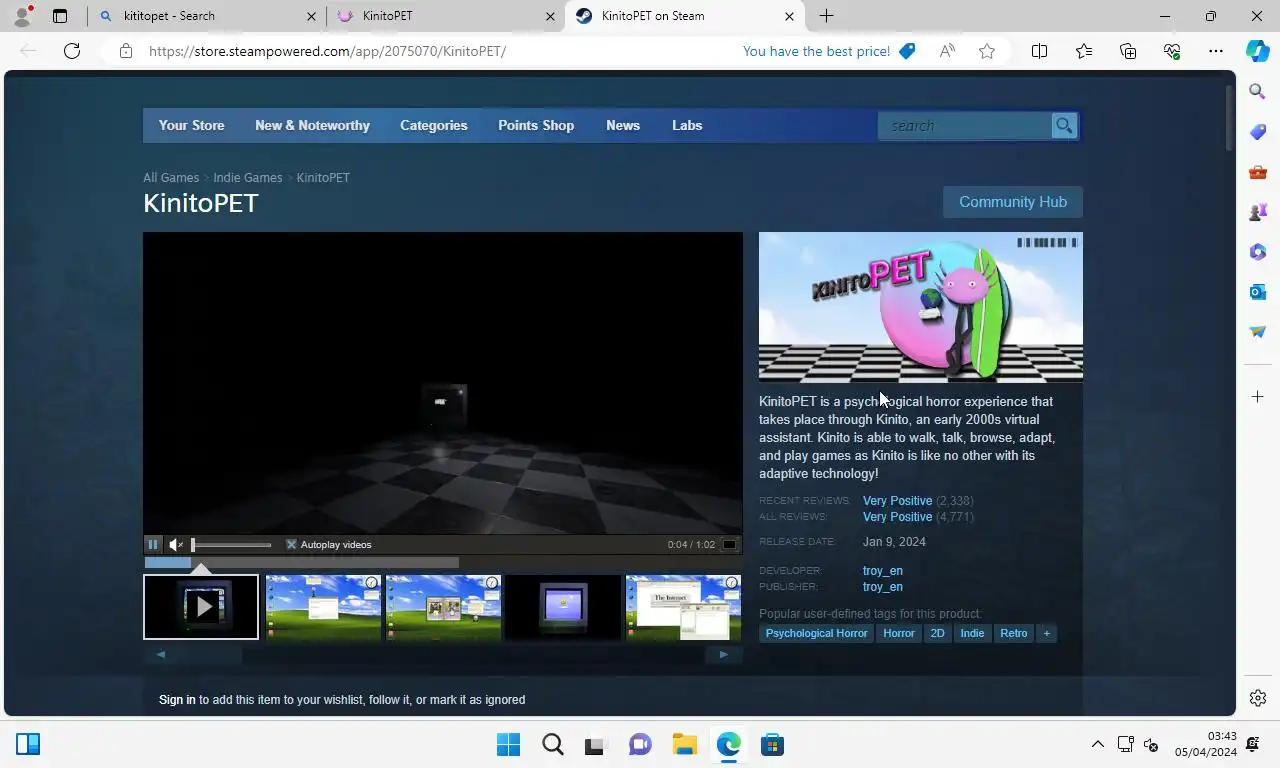Go to the Points Shop

point(536,125)
